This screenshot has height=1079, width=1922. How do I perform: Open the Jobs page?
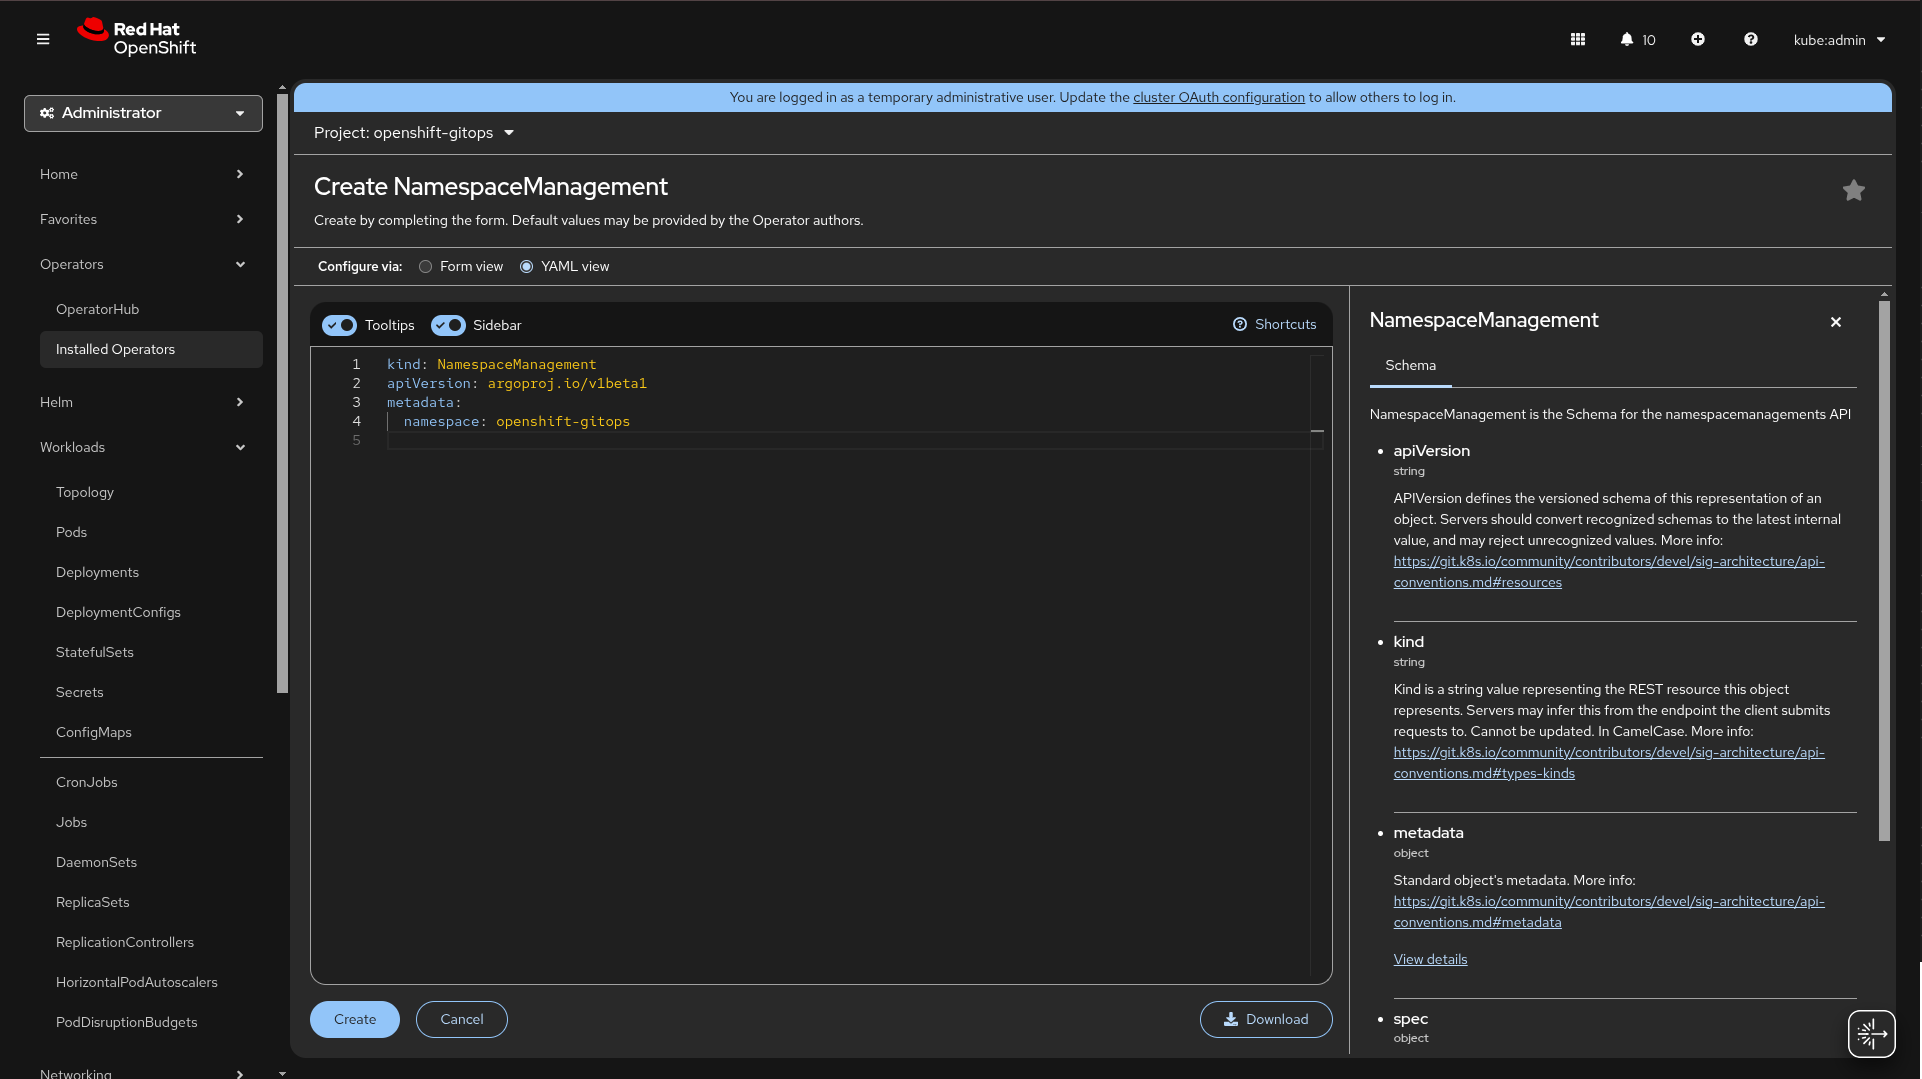(x=71, y=822)
